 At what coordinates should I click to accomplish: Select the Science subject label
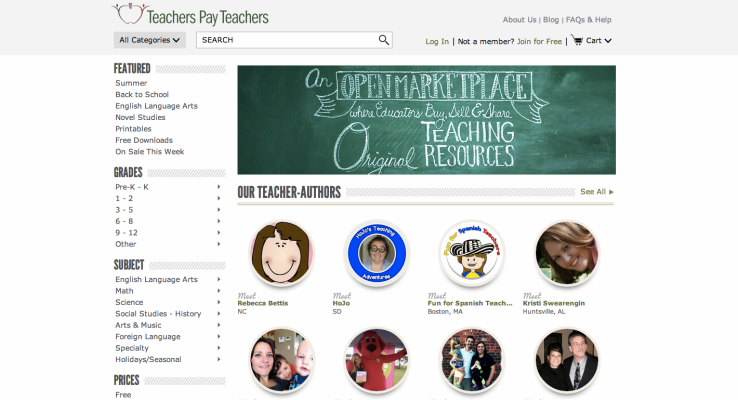point(129,302)
